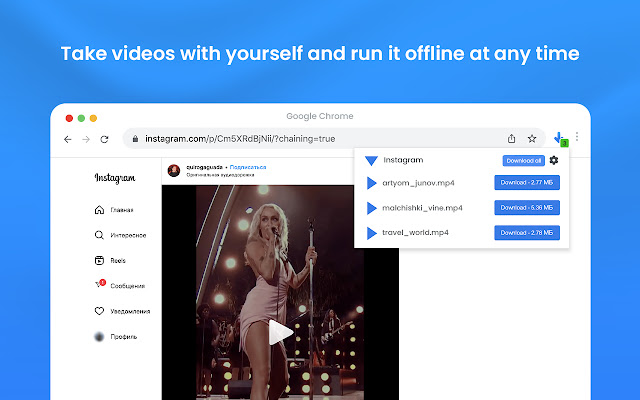This screenshot has height=400, width=640.
Task: Click the Интересное menu label
Action: click(x=128, y=236)
